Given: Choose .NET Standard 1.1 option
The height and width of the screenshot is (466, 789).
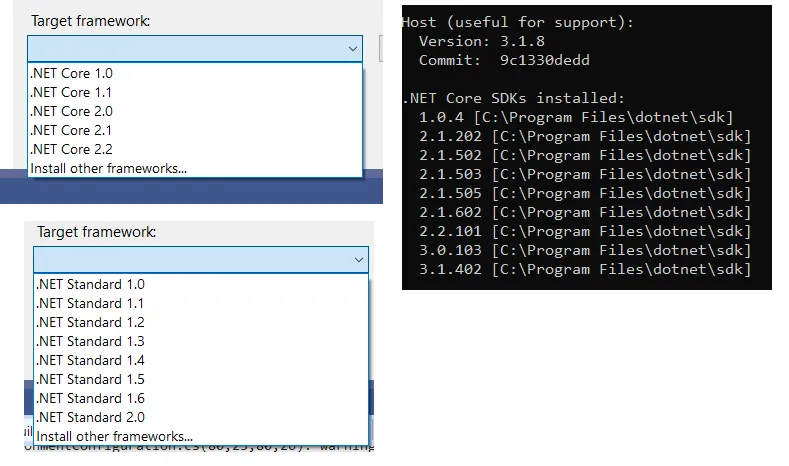Looking at the screenshot, I should tap(201, 303).
